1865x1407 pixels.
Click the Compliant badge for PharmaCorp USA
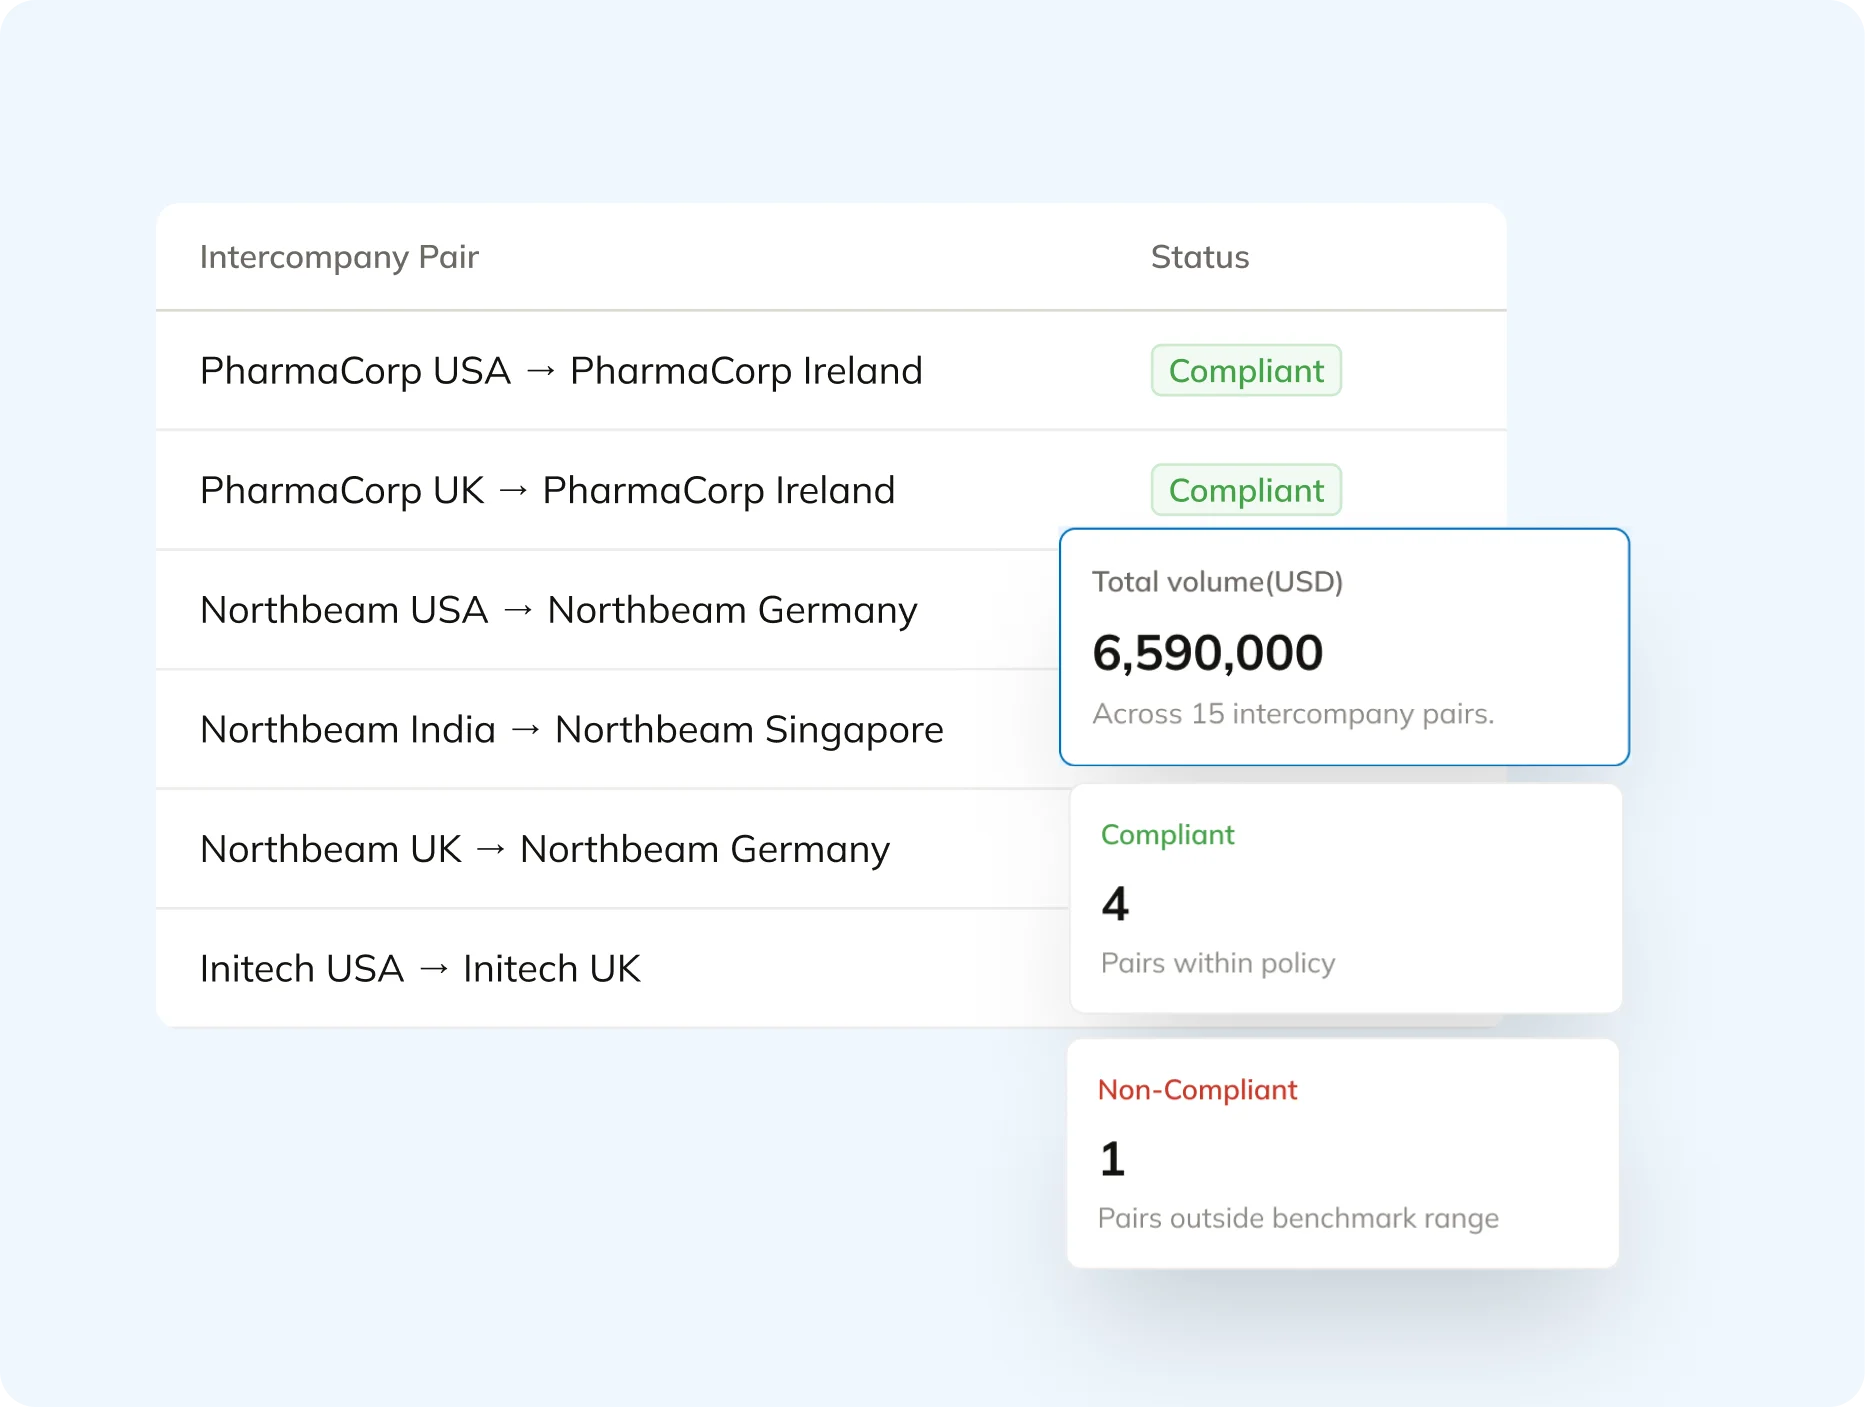(1246, 370)
